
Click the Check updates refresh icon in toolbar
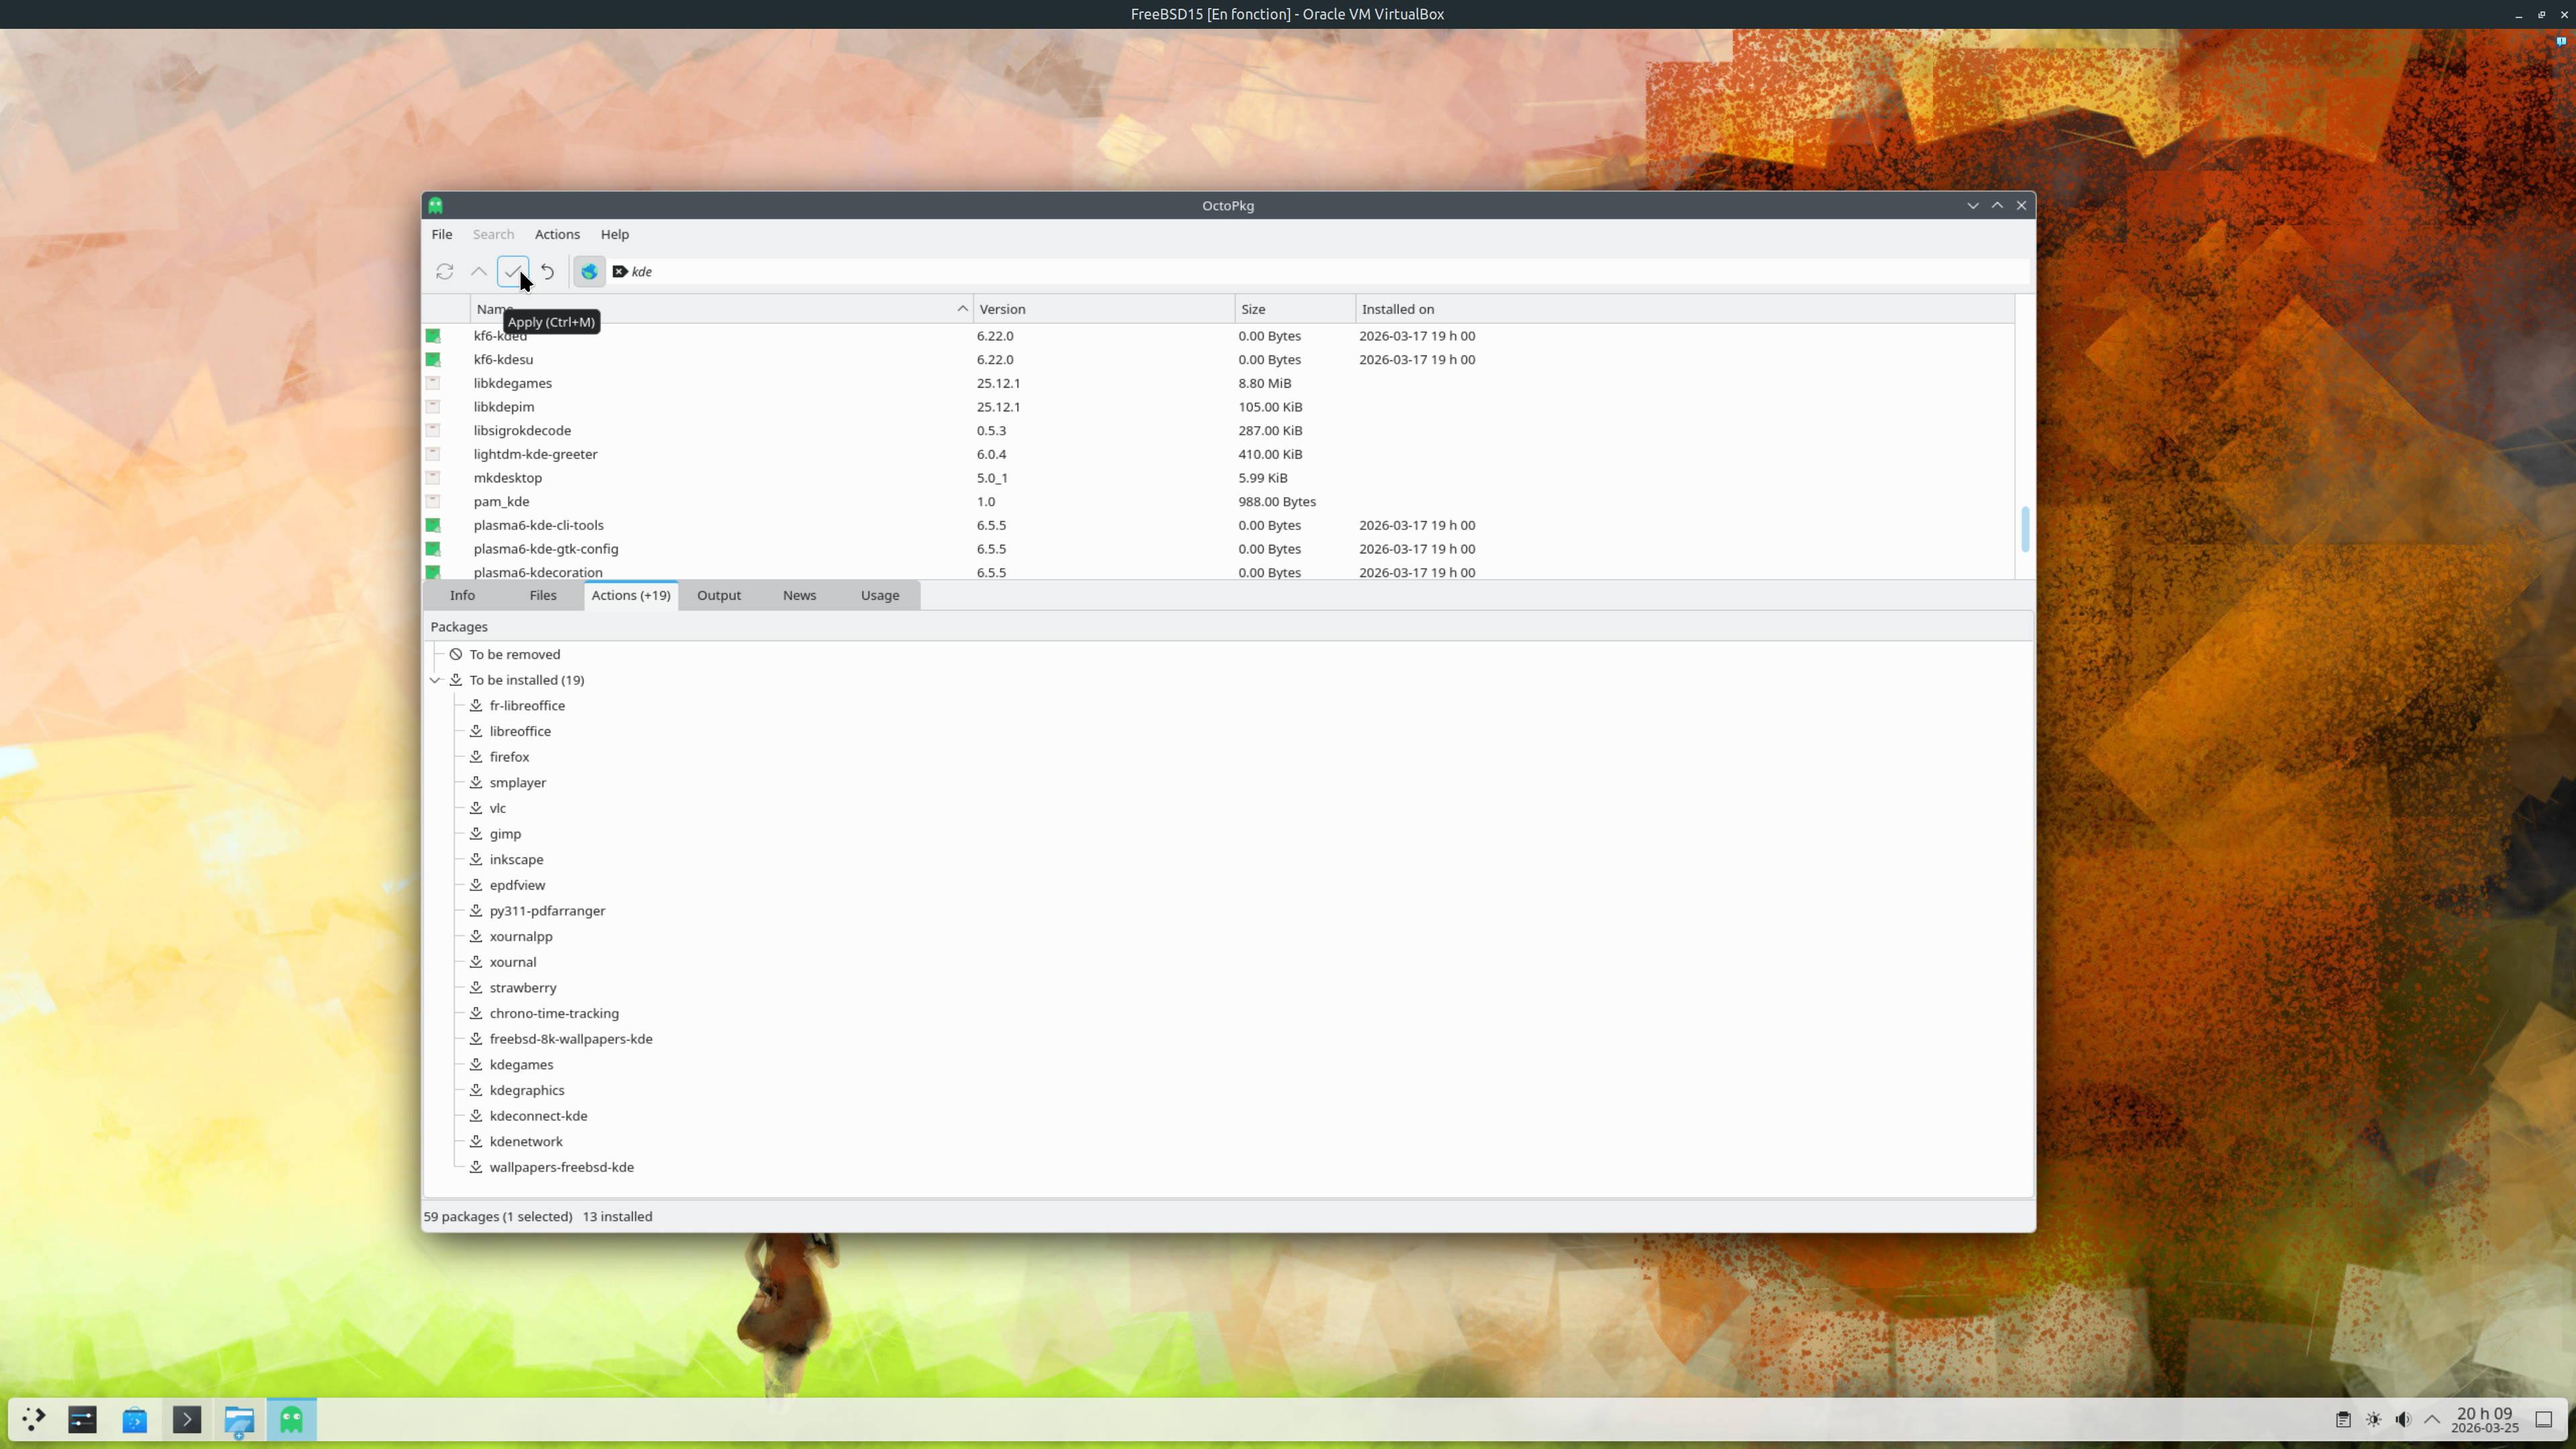pyautogui.click(x=445, y=271)
